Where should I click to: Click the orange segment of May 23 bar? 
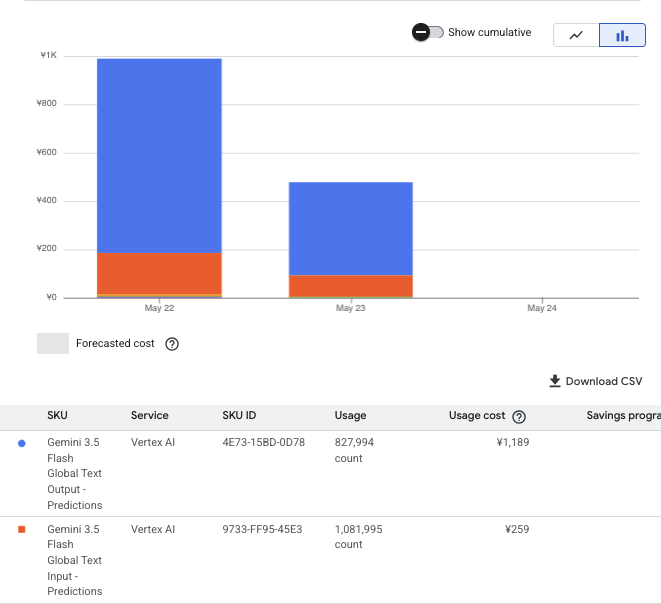(x=351, y=286)
